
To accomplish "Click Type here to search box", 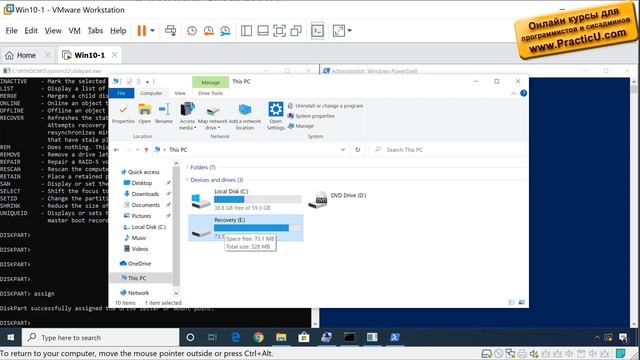I will pos(101,338).
